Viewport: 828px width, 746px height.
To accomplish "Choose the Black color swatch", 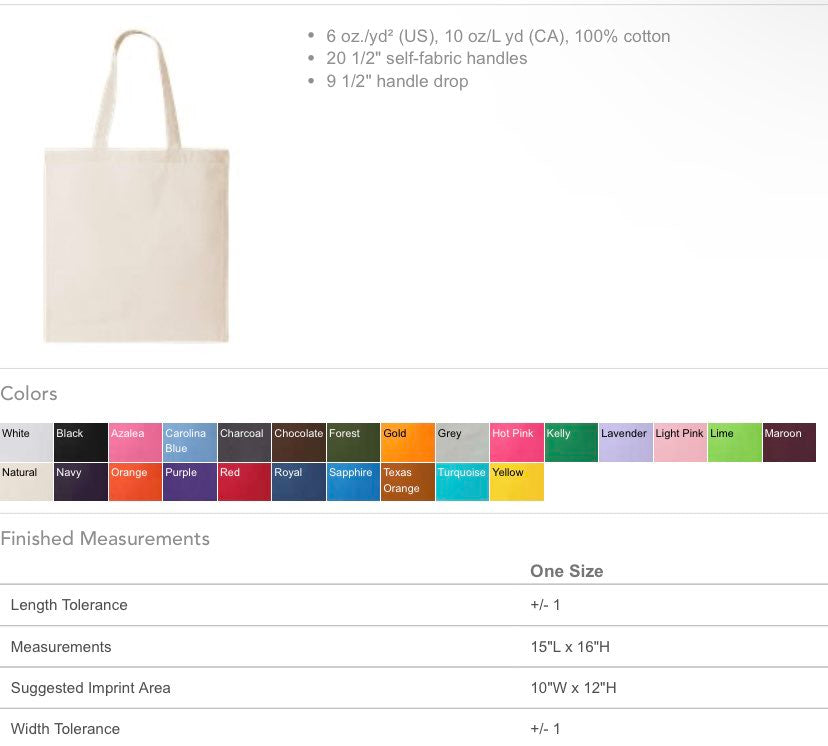I will click(x=81, y=443).
